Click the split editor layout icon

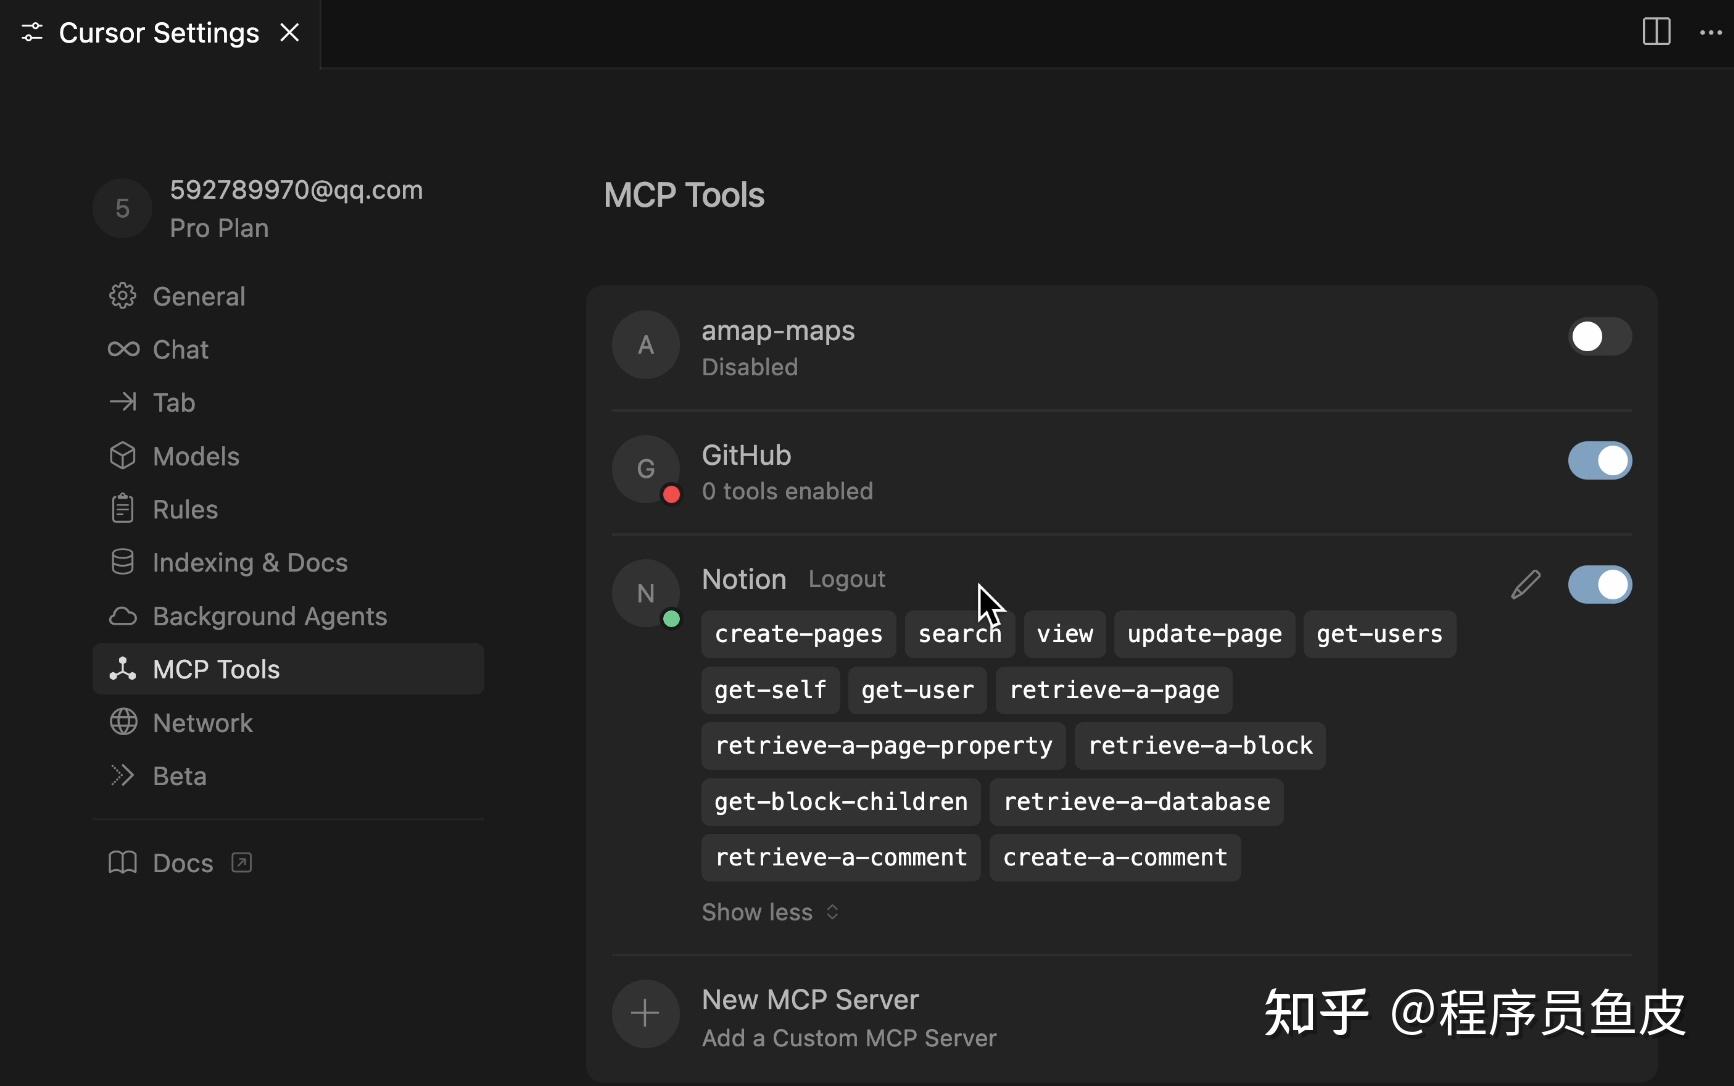pos(1657,32)
